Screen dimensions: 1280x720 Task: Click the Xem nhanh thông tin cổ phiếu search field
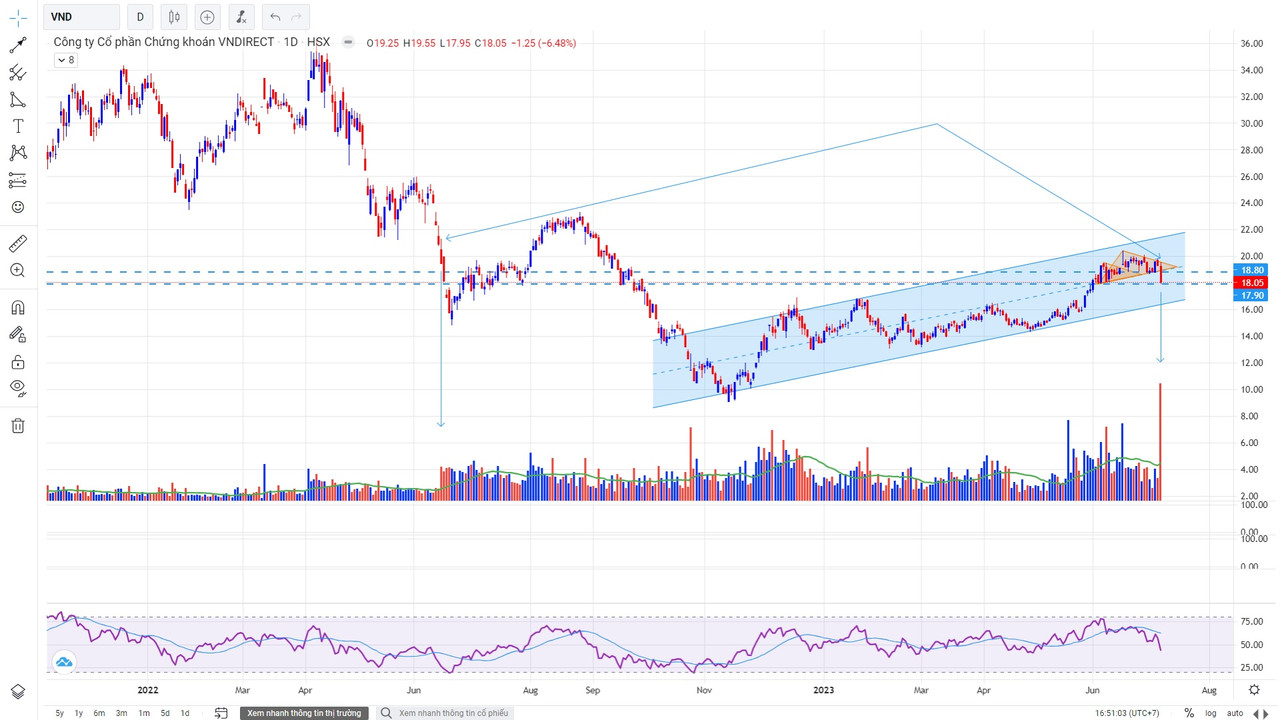click(445, 713)
